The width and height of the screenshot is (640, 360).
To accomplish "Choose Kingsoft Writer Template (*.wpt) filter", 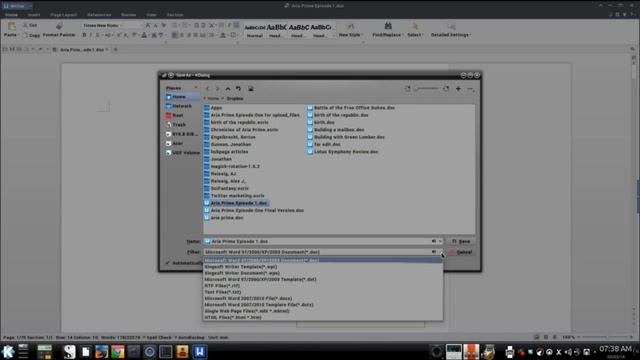I will 323,267.
